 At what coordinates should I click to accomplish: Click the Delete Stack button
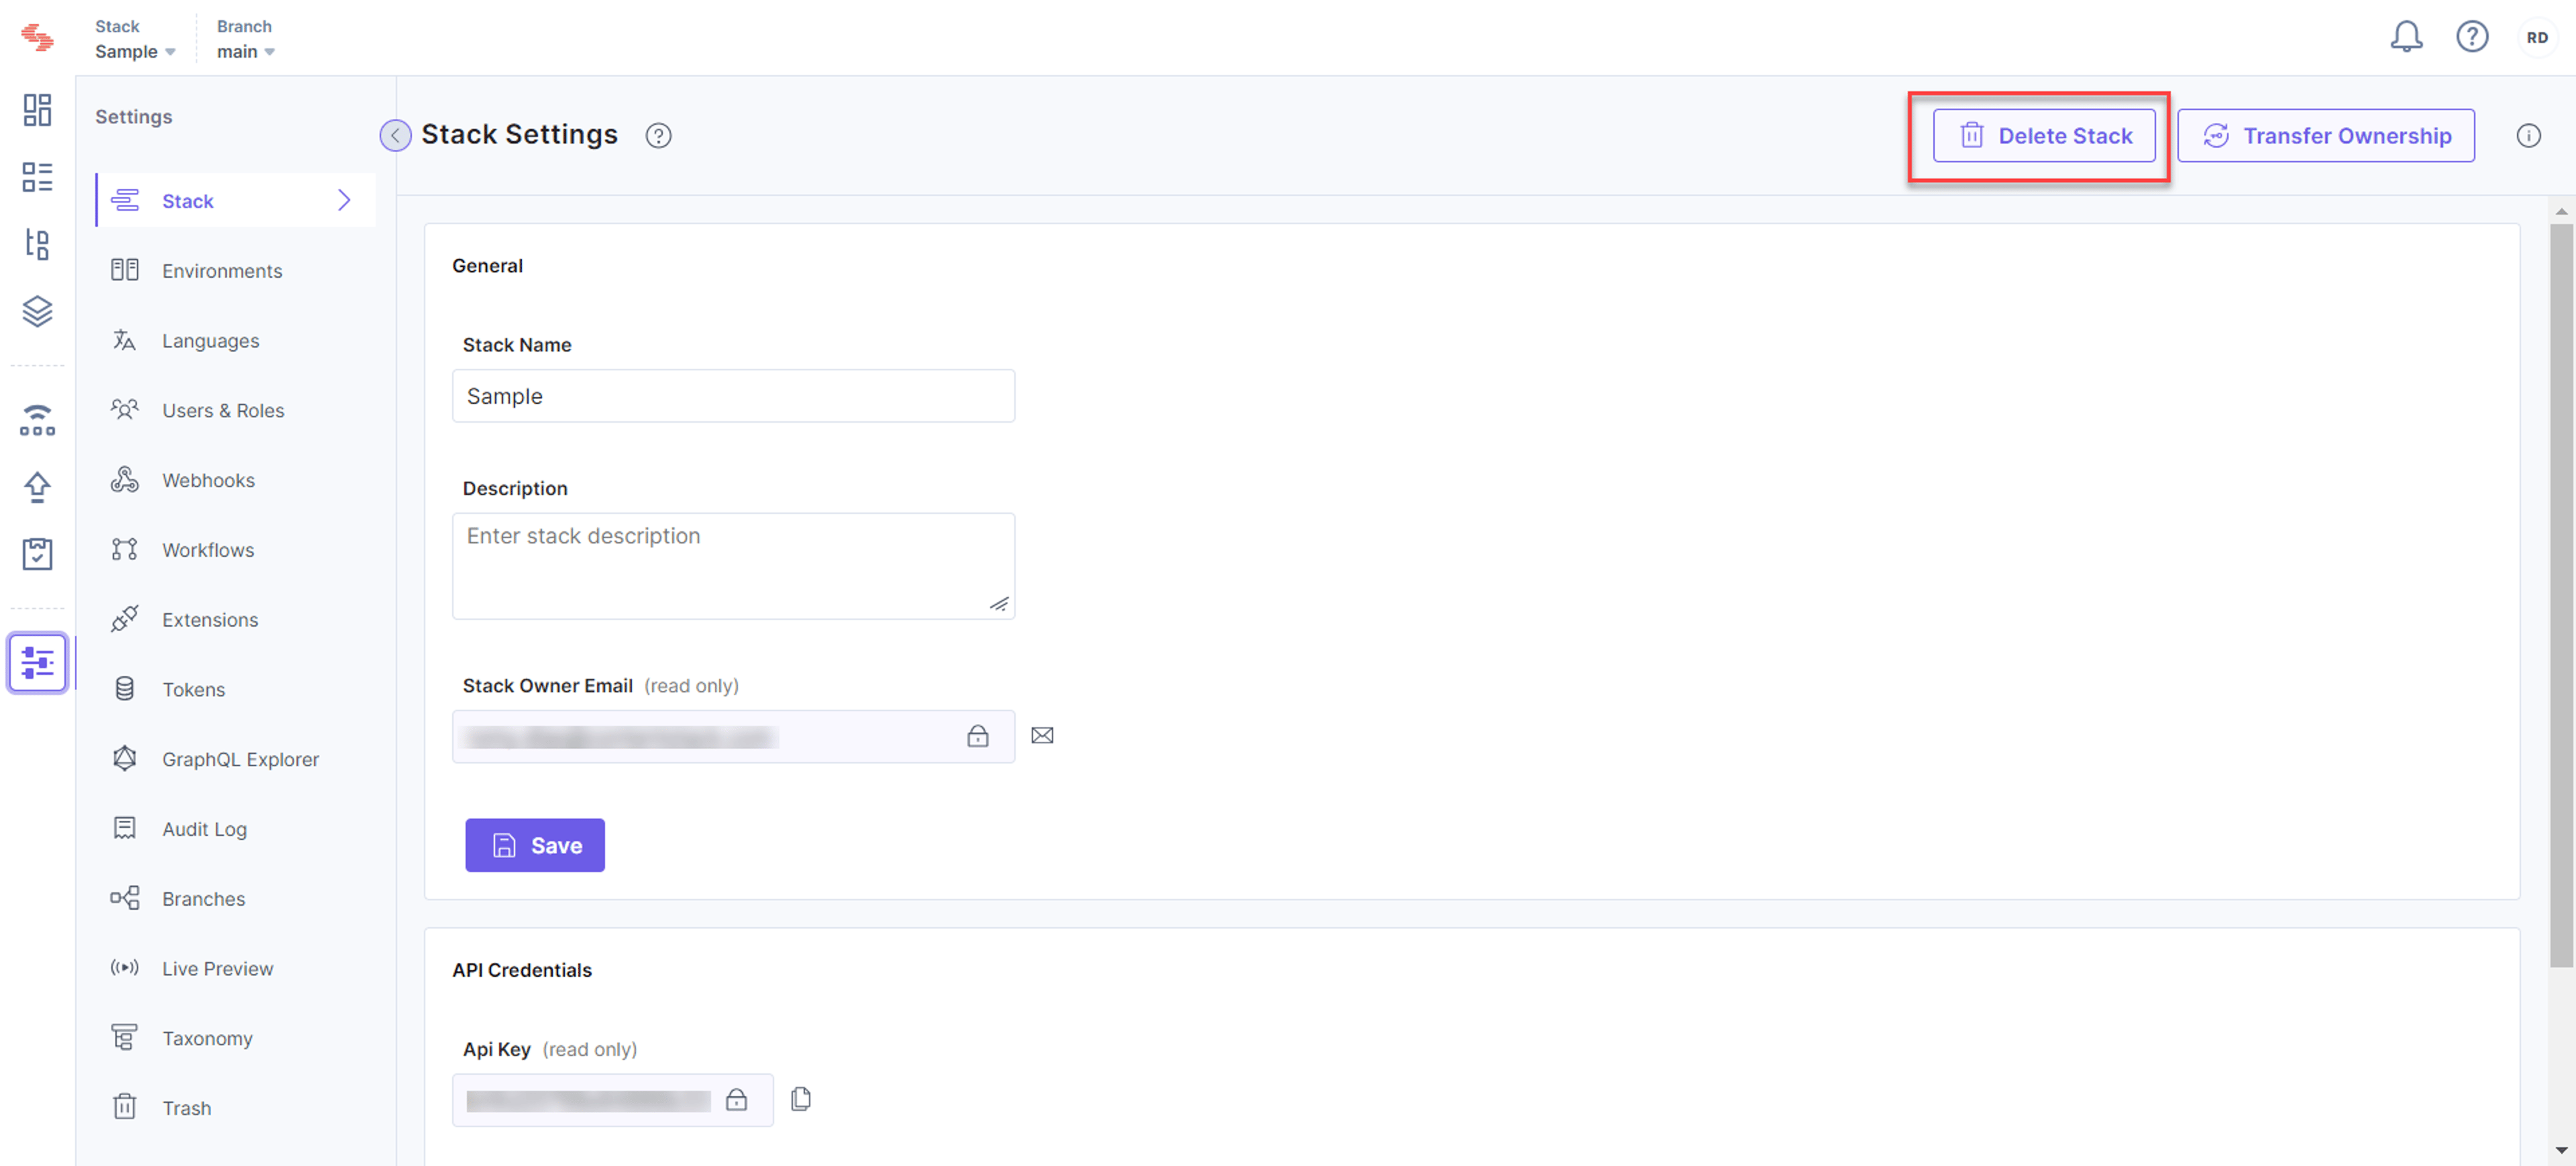(x=2043, y=136)
